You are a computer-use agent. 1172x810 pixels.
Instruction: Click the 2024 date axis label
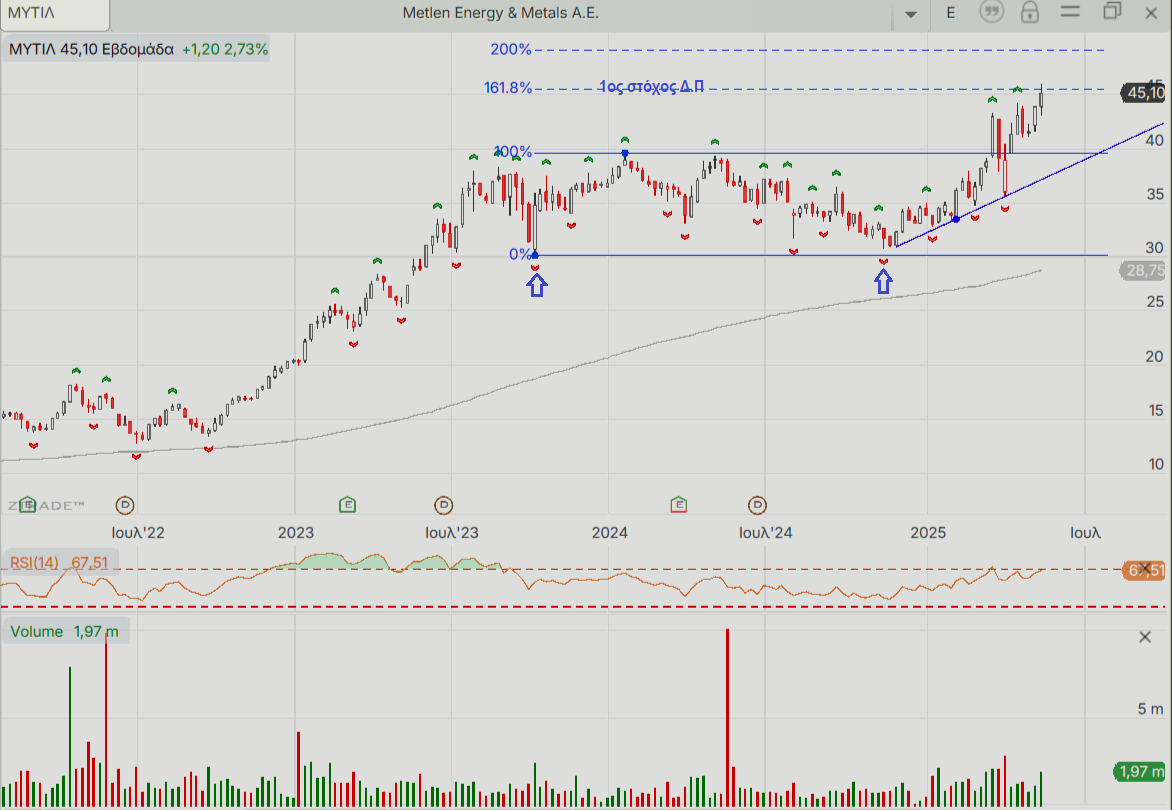[610, 533]
